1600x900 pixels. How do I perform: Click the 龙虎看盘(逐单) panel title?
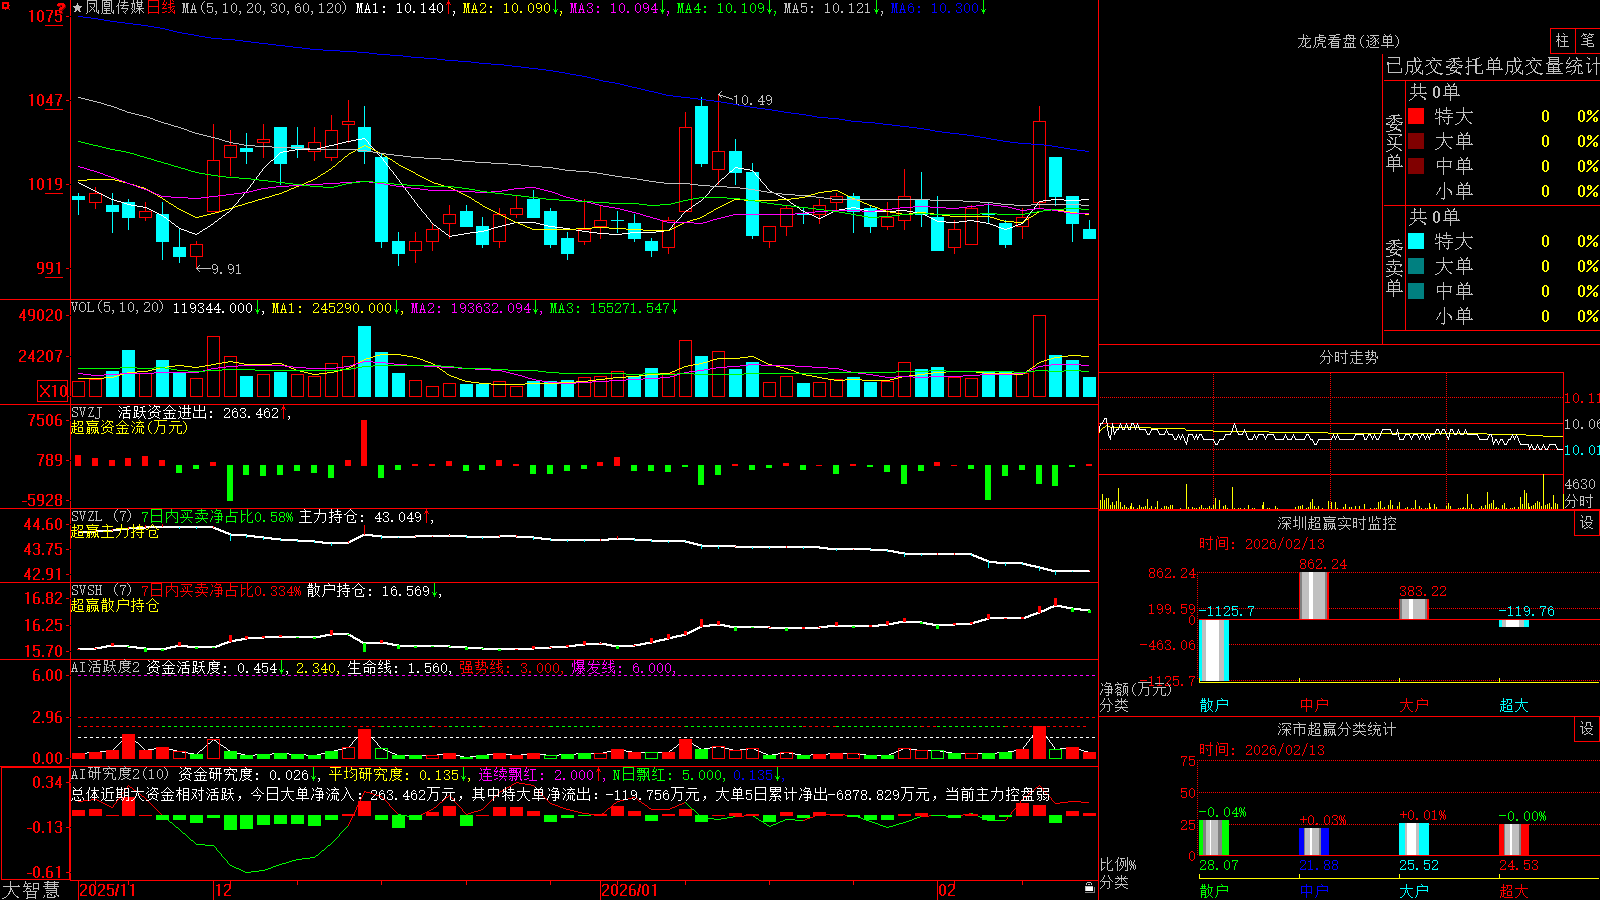1349,41
